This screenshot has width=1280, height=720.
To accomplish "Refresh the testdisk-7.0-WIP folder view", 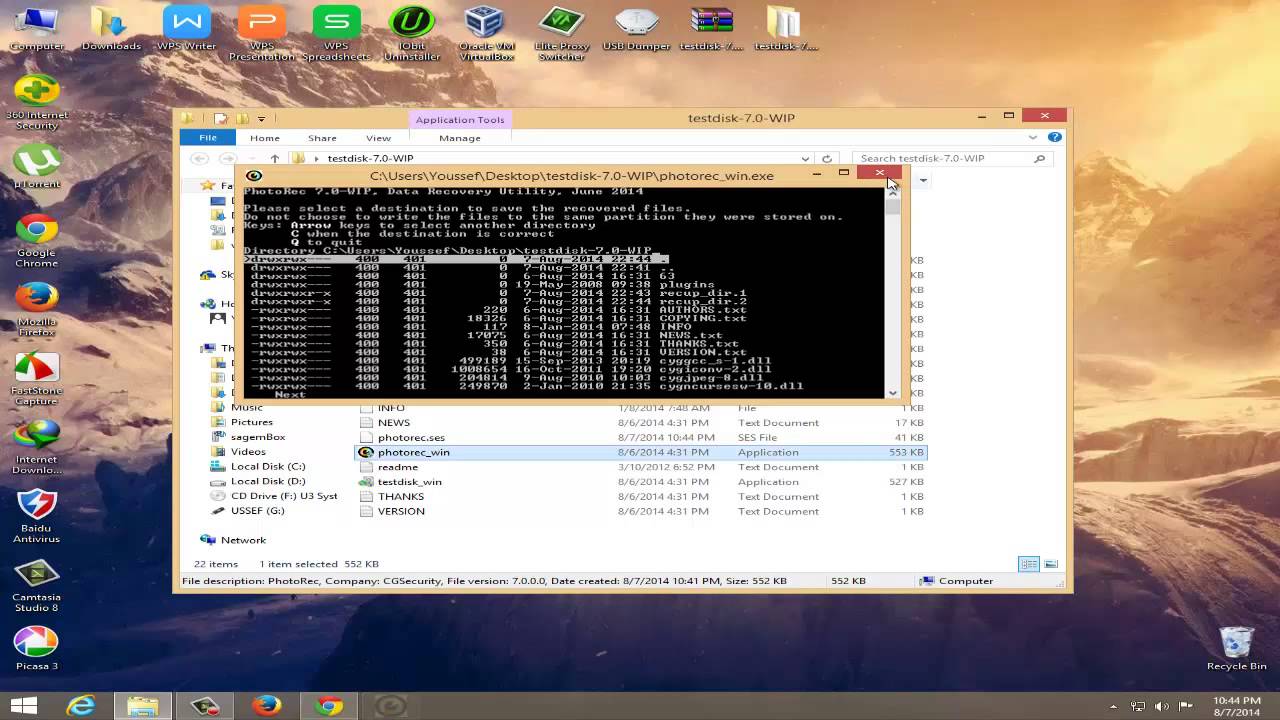I will click(x=827, y=158).
